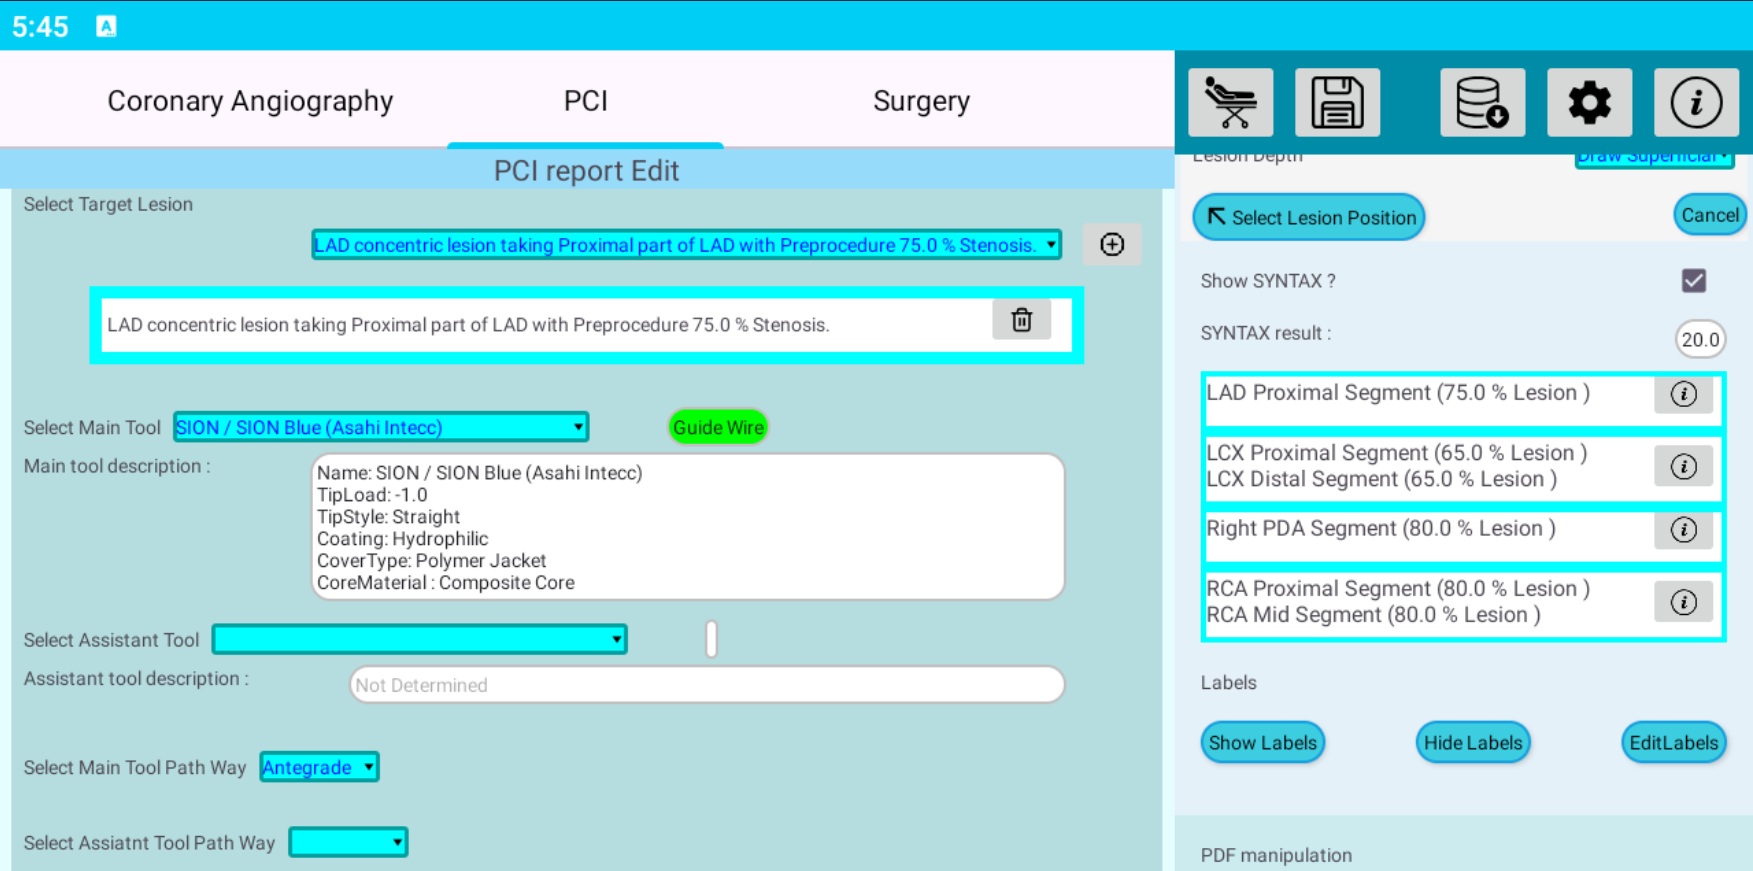Click the Select Lesion Position button
The image size is (1753, 871).
pos(1308,217)
